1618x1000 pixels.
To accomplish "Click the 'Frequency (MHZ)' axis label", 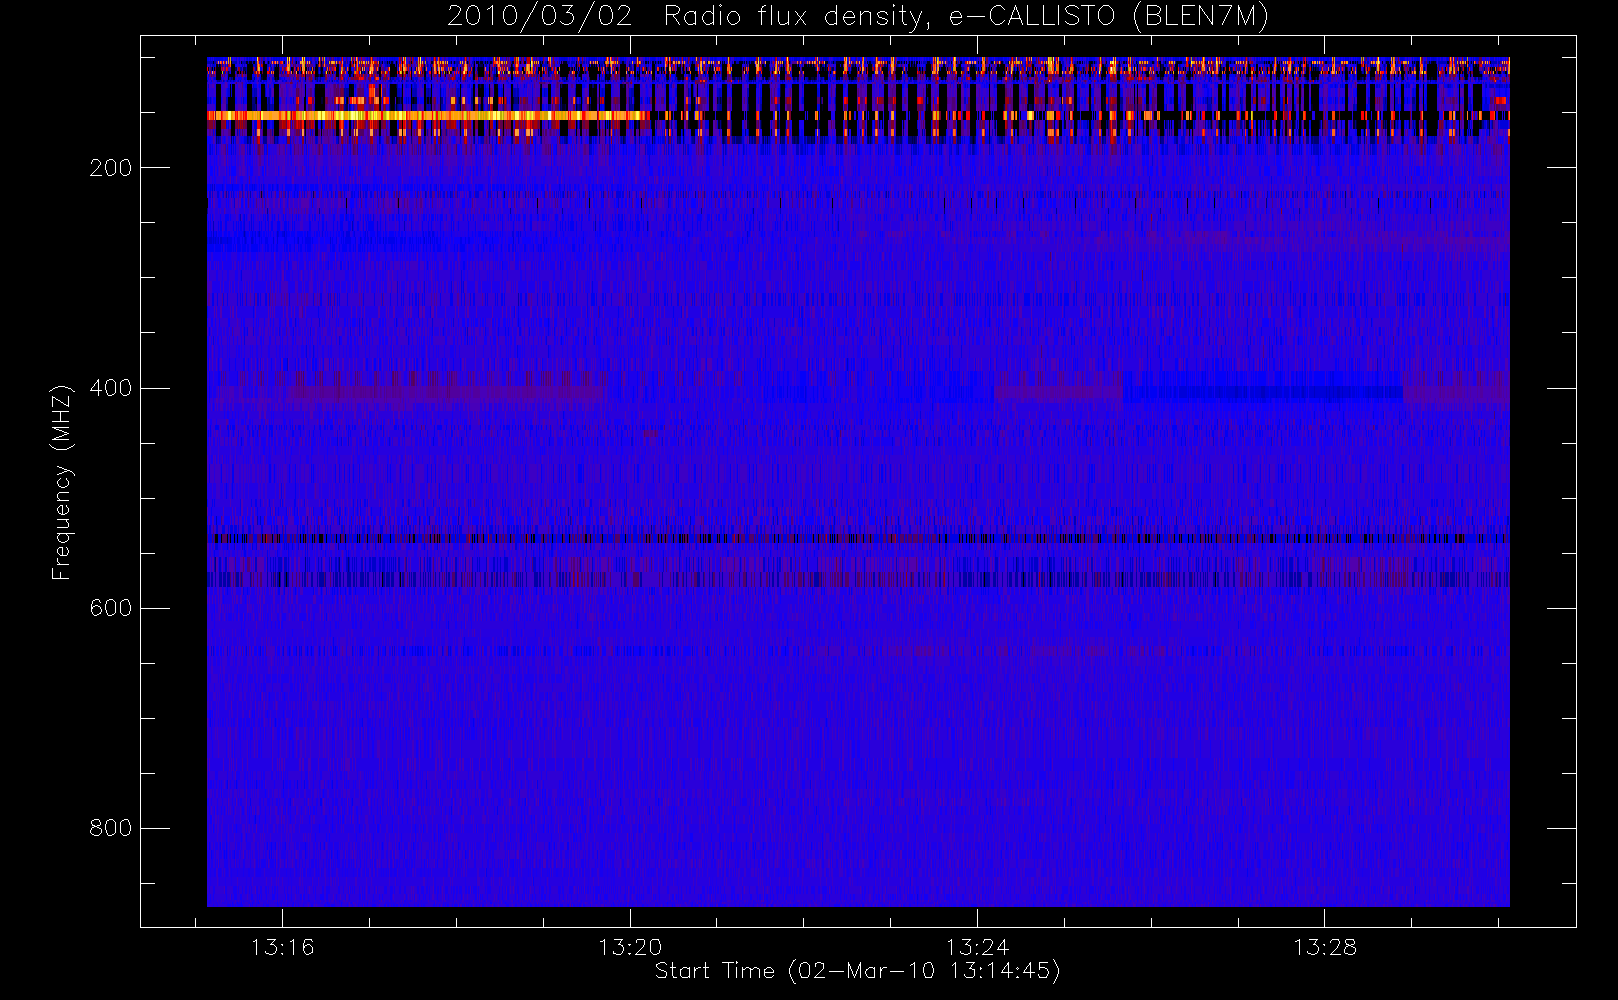I will [x=62, y=482].
